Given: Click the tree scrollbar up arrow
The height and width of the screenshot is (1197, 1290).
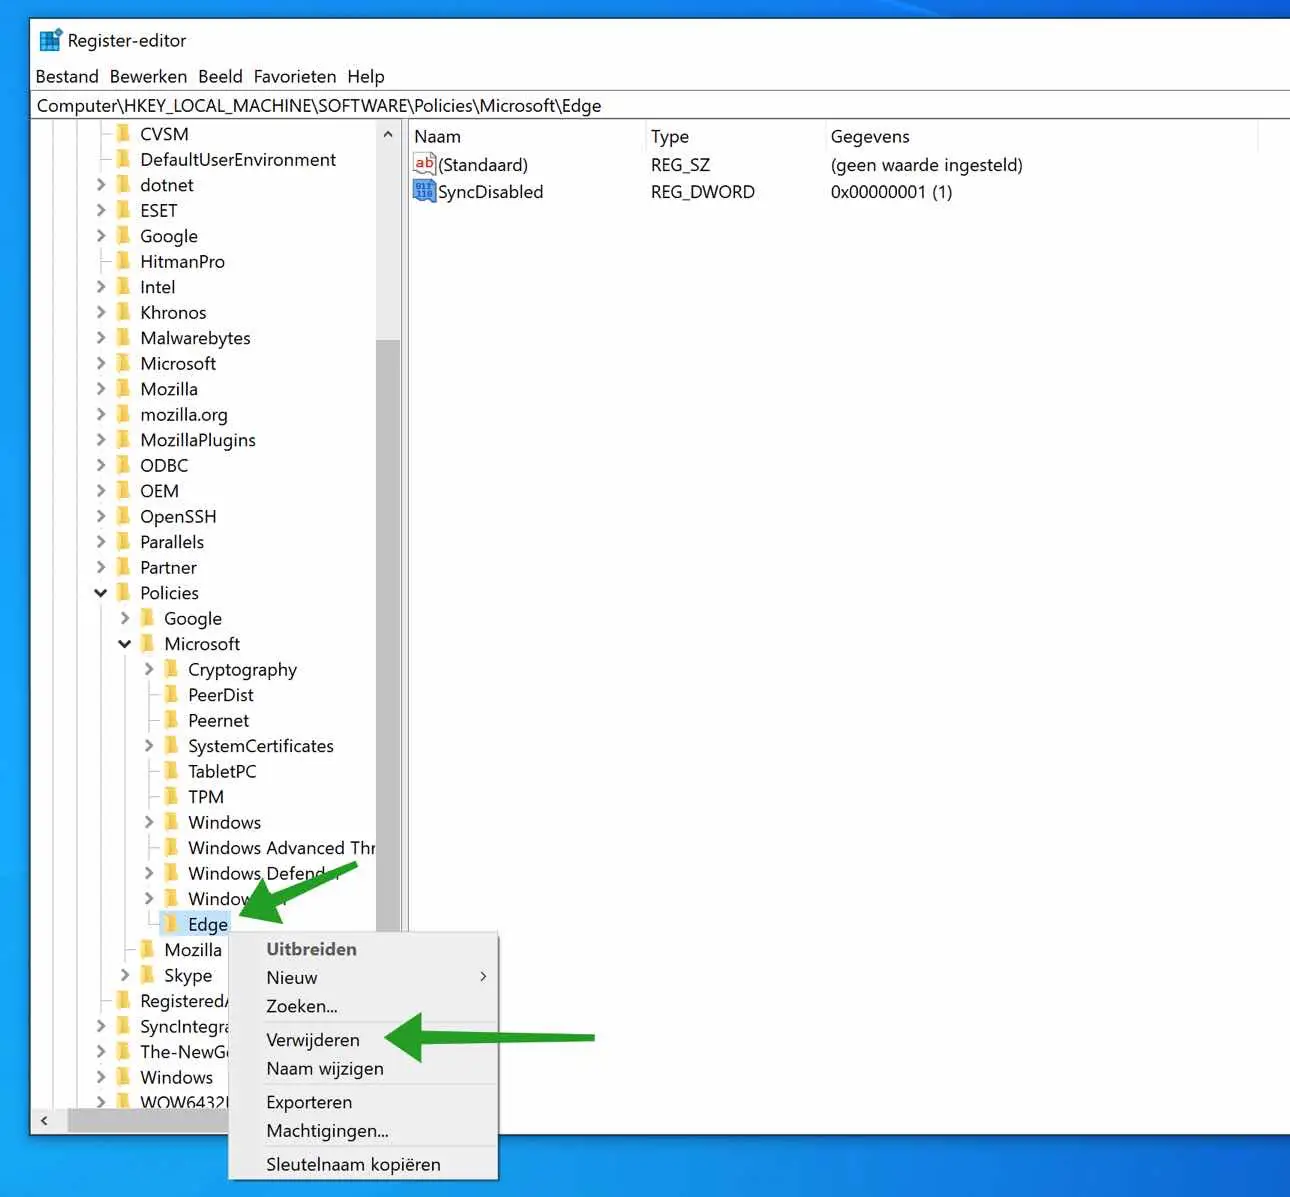Looking at the screenshot, I should click(388, 134).
